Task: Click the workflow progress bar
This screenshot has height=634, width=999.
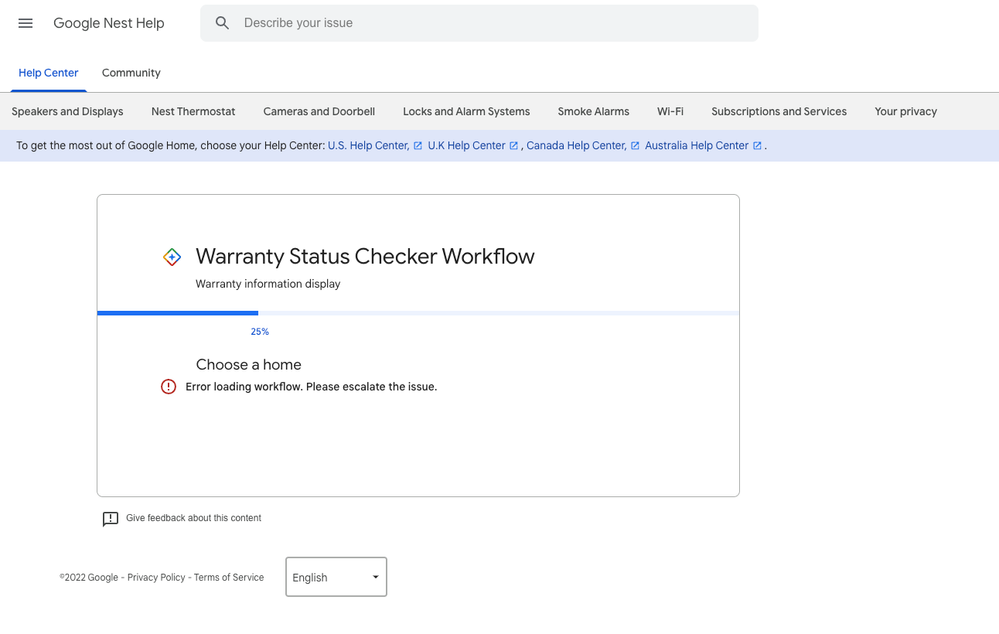Action: coord(418,313)
